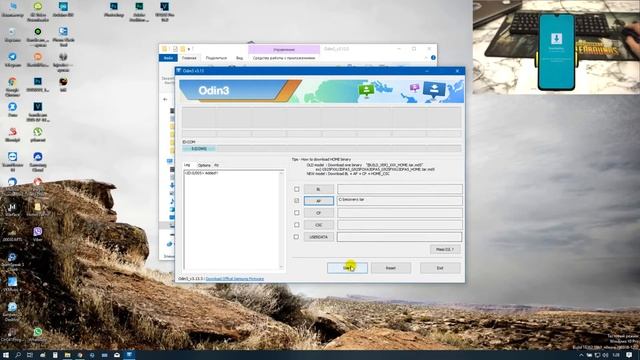The height and width of the screenshot is (360, 640).
Task: Click the AP file path field
Action: point(400,201)
